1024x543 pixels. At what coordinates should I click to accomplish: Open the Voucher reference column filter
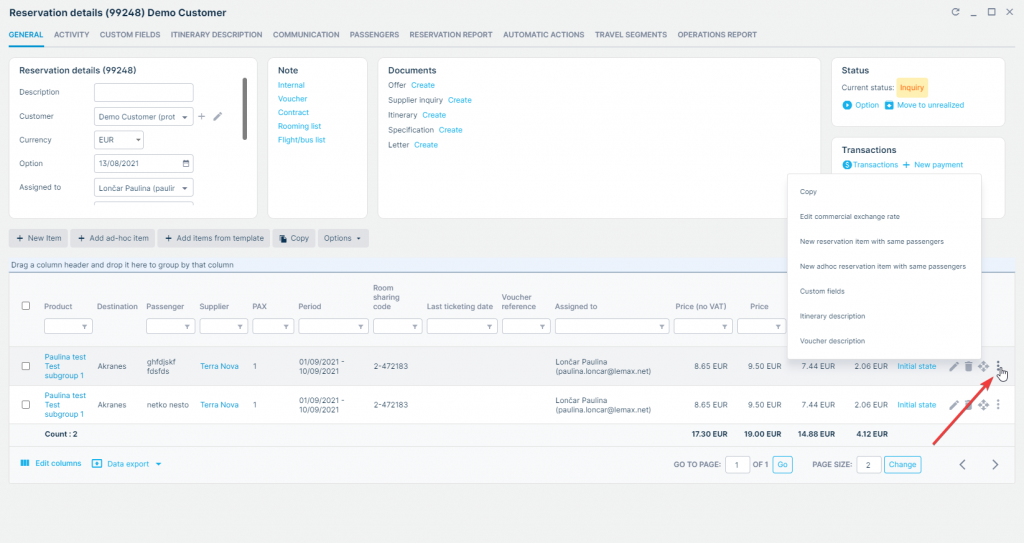pos(542,327)
